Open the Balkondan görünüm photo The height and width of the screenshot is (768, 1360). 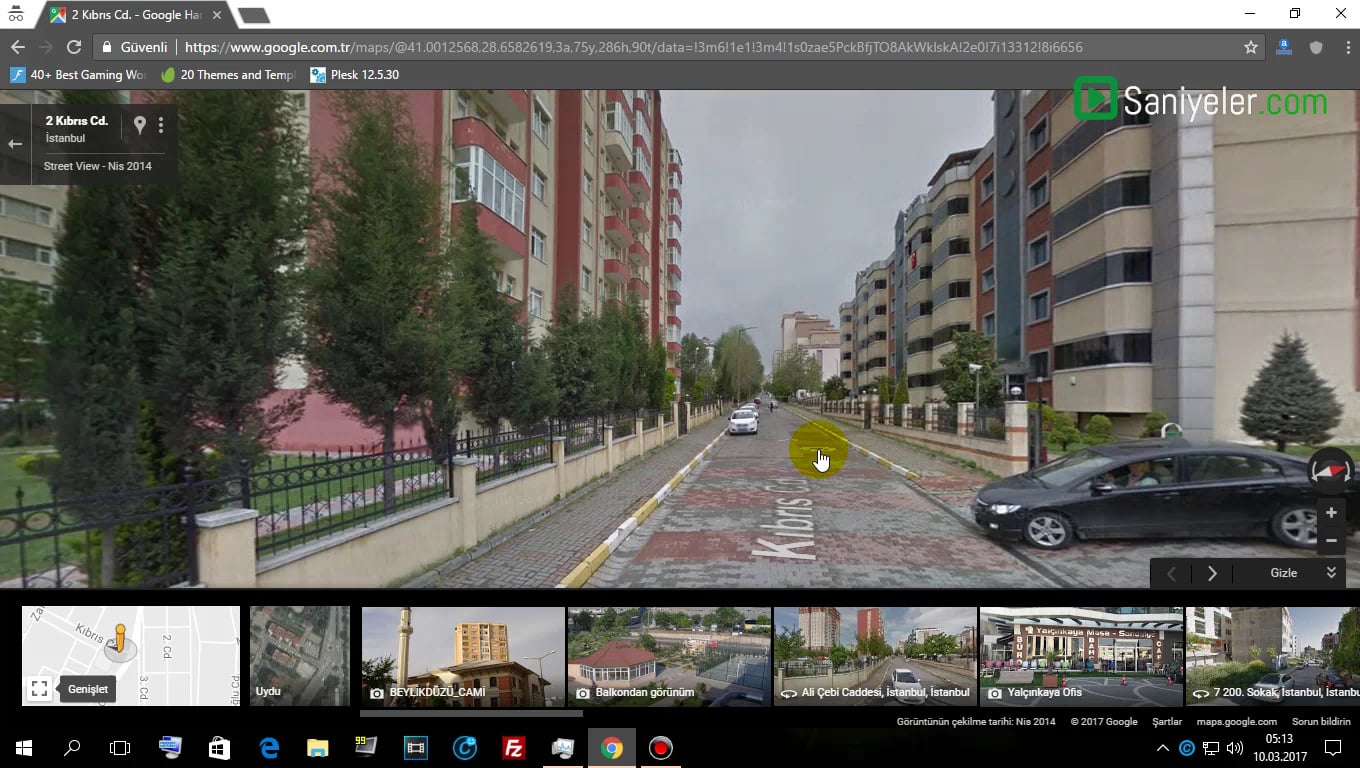(x=669, y=656)
